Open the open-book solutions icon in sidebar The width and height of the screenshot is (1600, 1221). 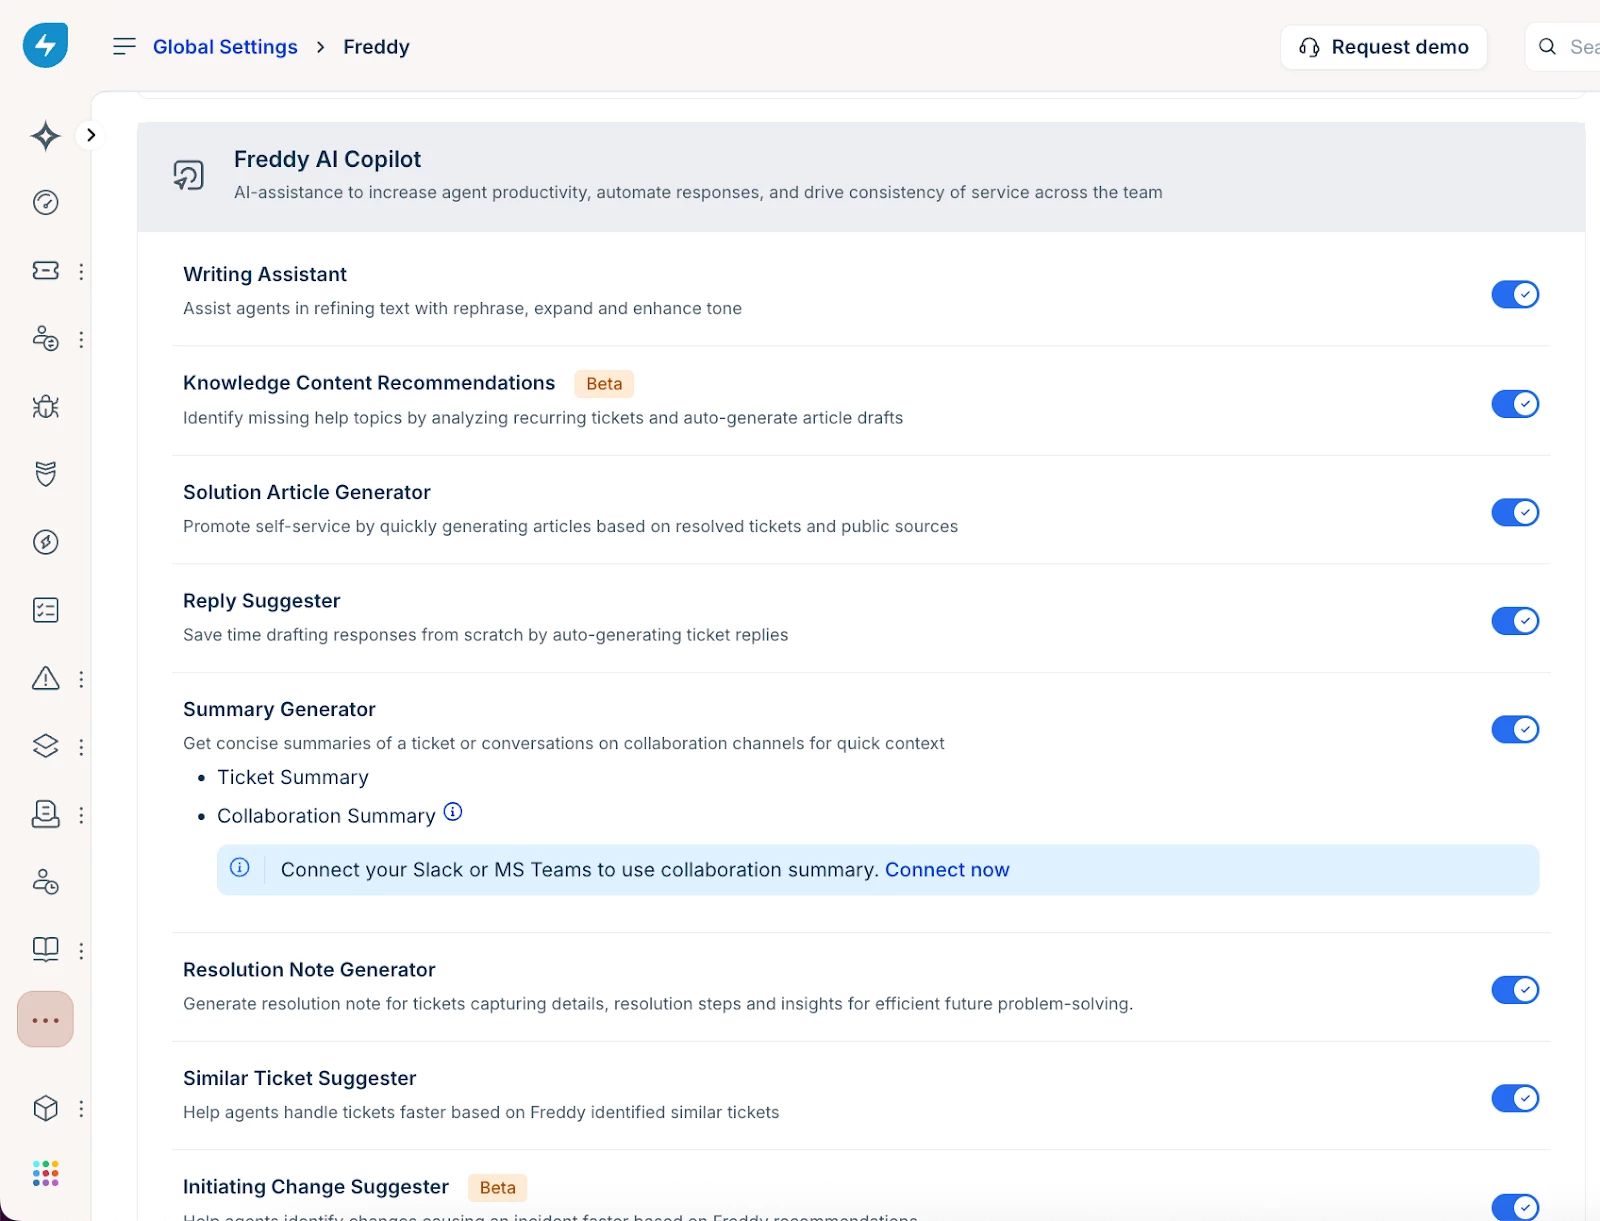click(45, 949)
